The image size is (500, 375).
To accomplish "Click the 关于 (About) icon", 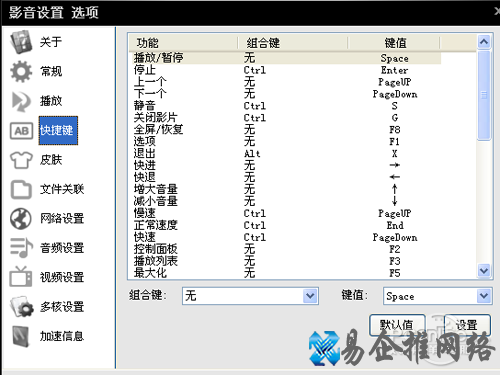I will [x=21, y=42].
